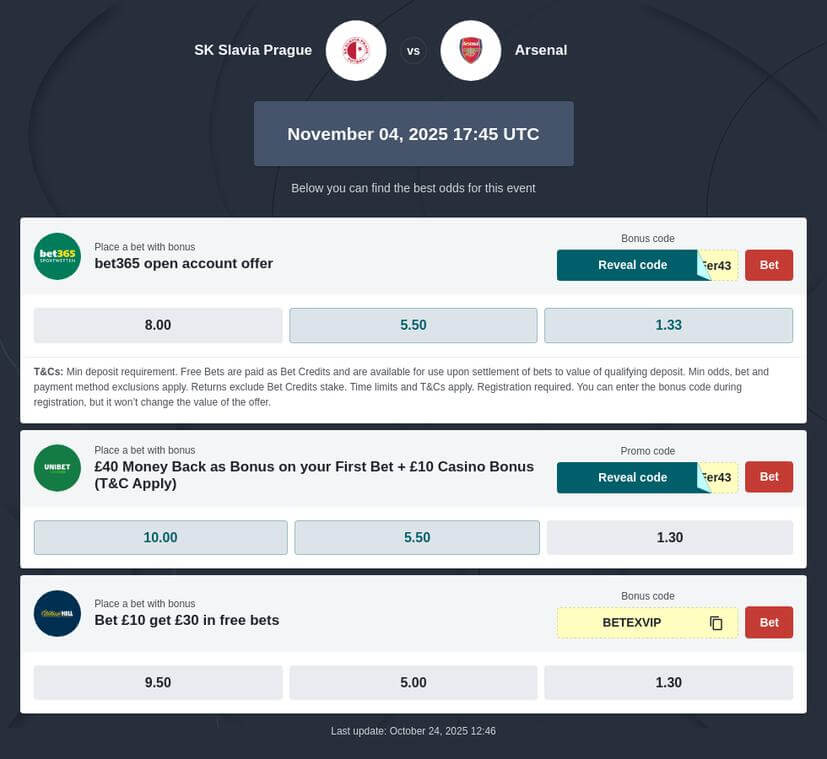Click the bet365 bookmaker logo
Viewport: 827px width, 759px height.
coord(57,256)
